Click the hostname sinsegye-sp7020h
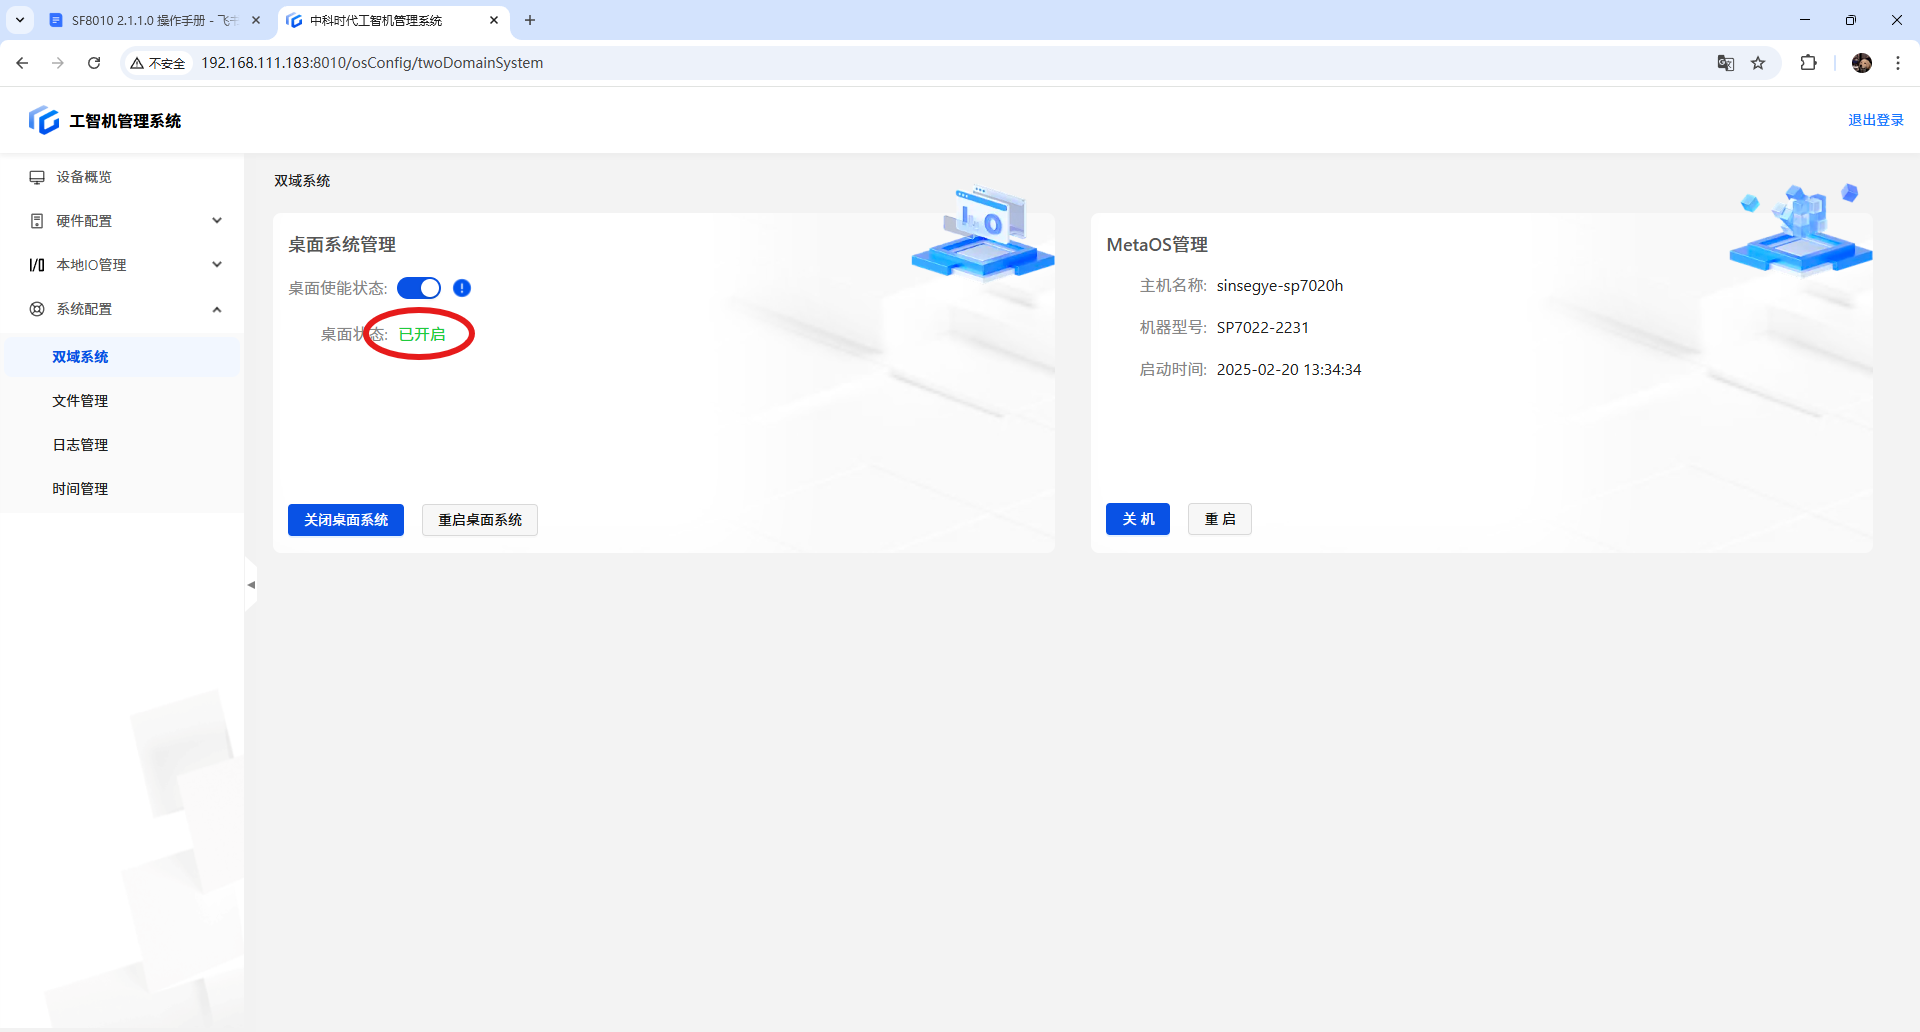 coord(1280,286)
